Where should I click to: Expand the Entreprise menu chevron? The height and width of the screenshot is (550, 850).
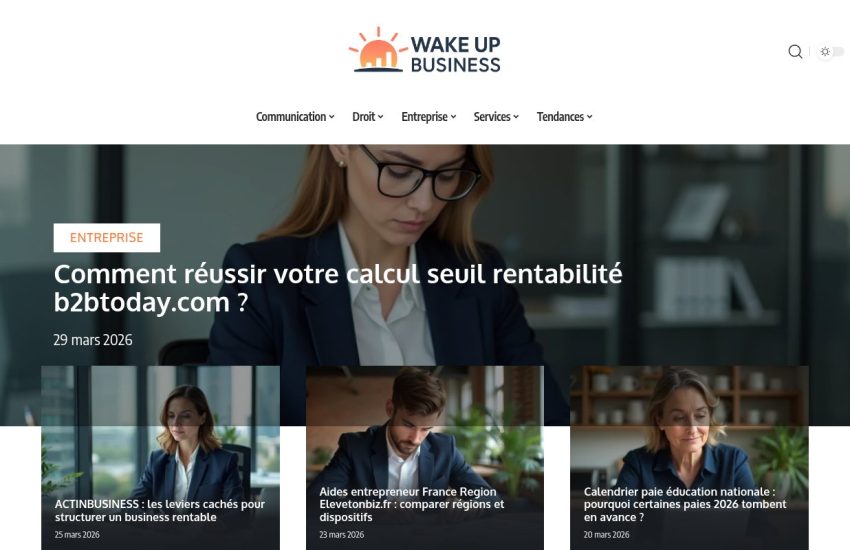pyautogui.click(x=453, y=117)
